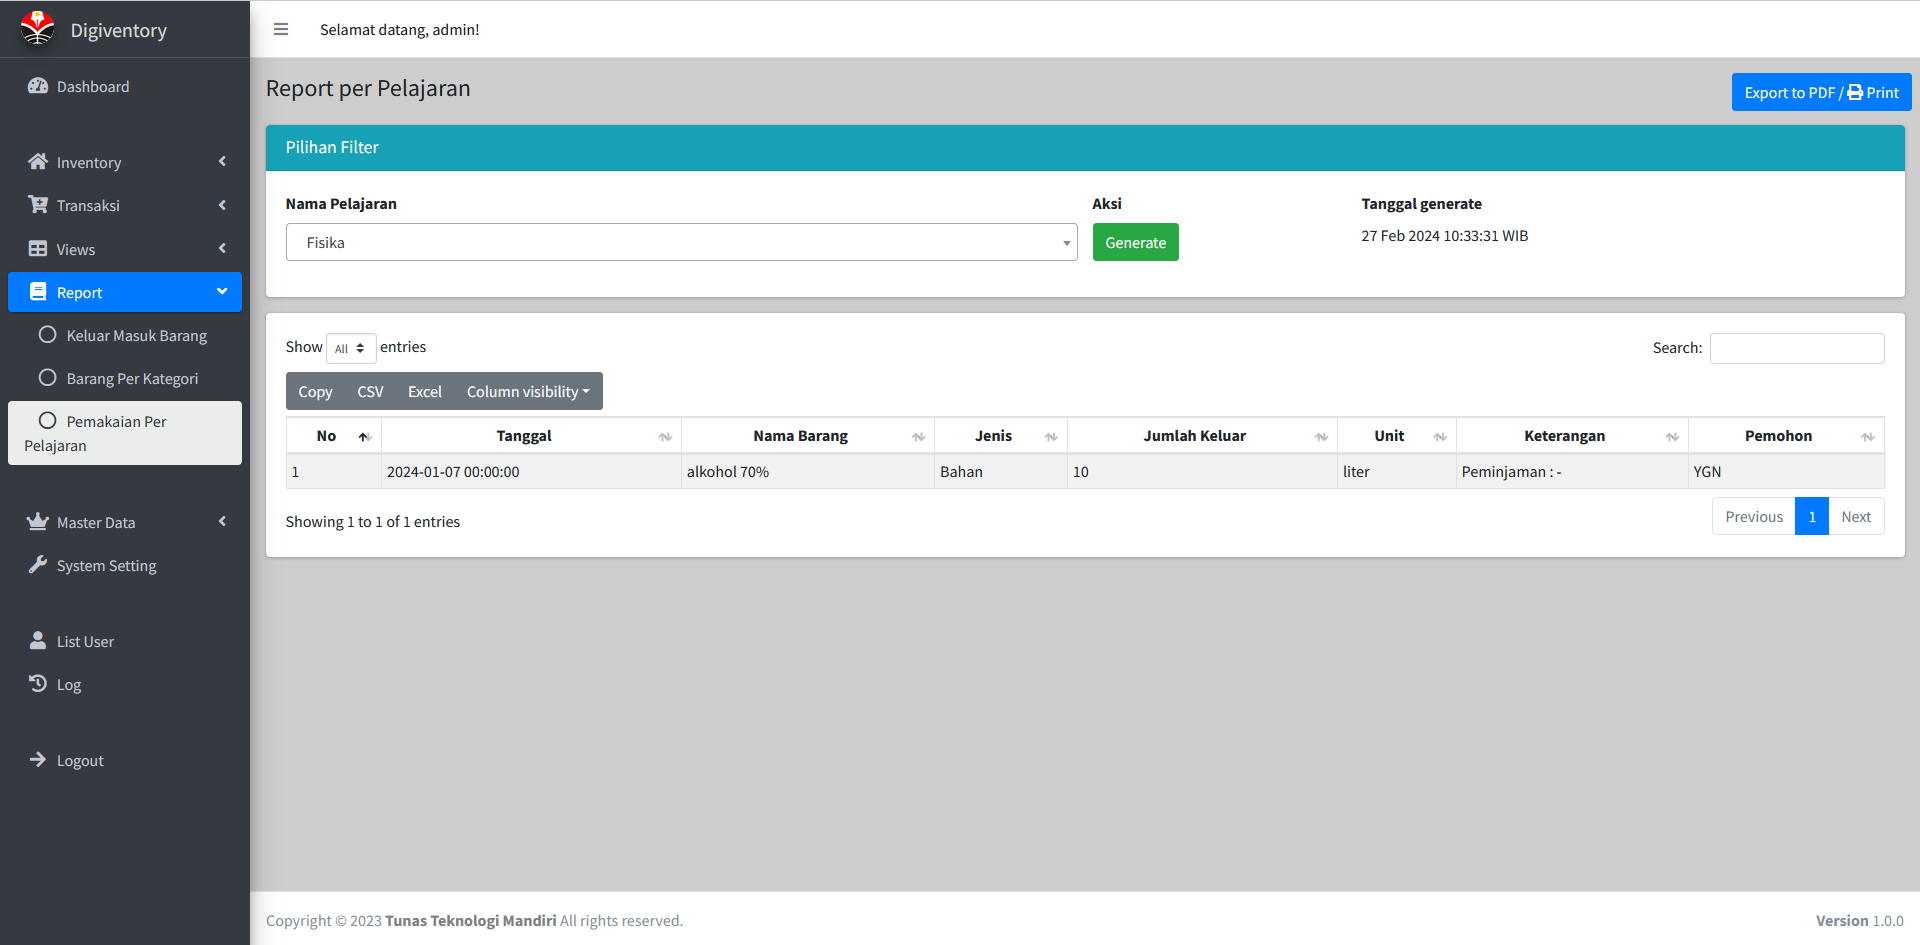This screenshot has height=945, width=1920.
Task: Click the Logout arrow icon
Action: point(38,760)
